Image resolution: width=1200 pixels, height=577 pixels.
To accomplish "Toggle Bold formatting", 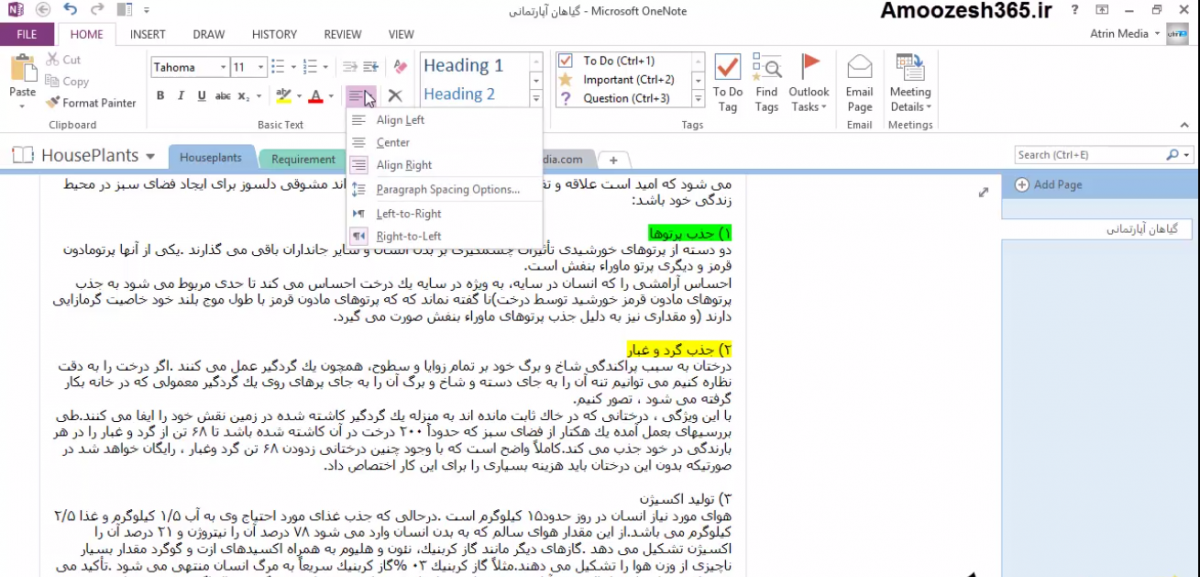I will click(160, 96).
